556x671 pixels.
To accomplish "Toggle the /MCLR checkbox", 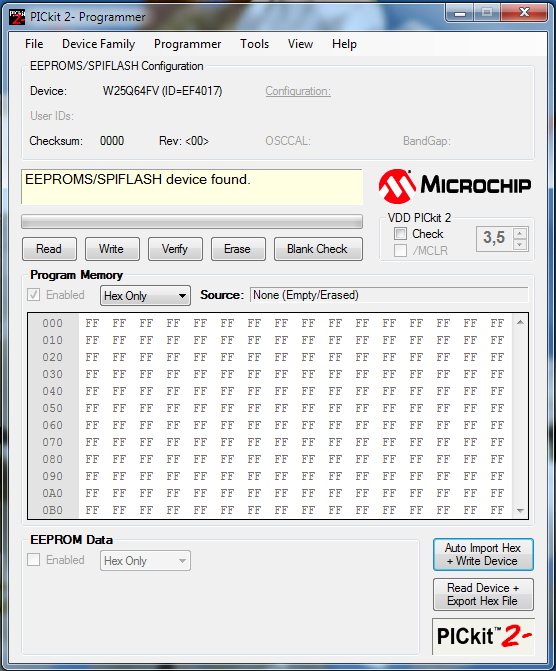I will click(x=400, y=250).
